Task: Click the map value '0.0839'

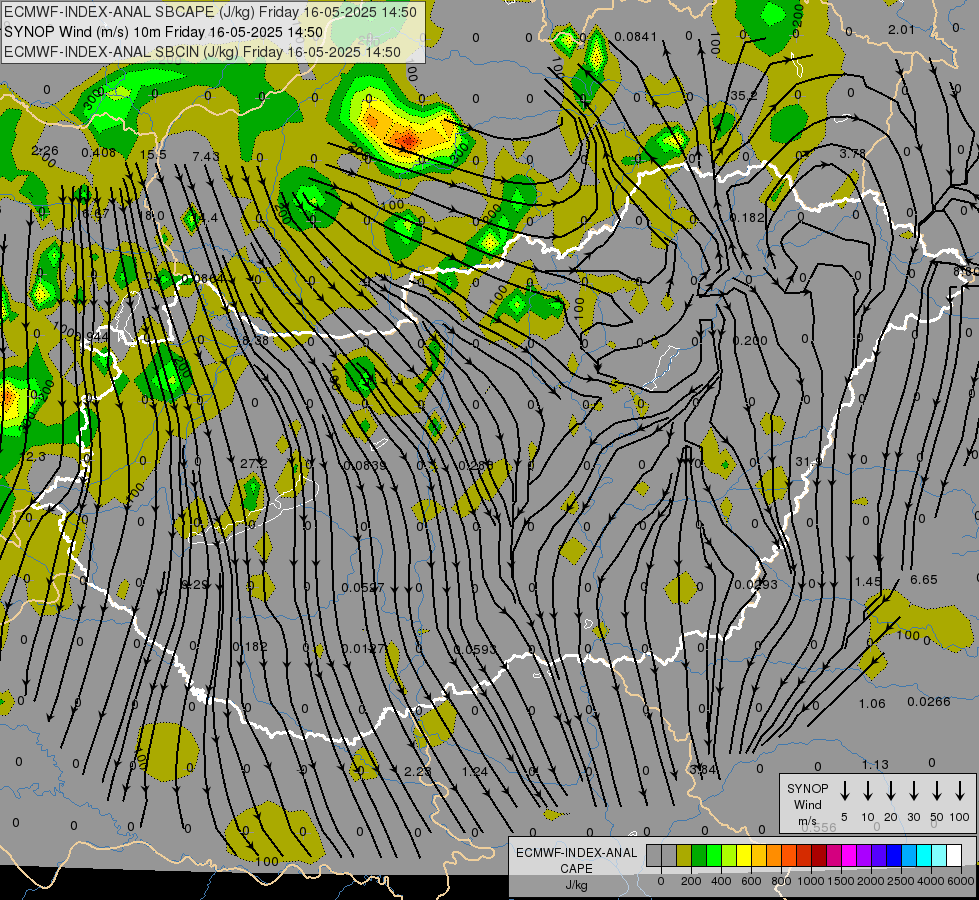Action: pos(365,465)
